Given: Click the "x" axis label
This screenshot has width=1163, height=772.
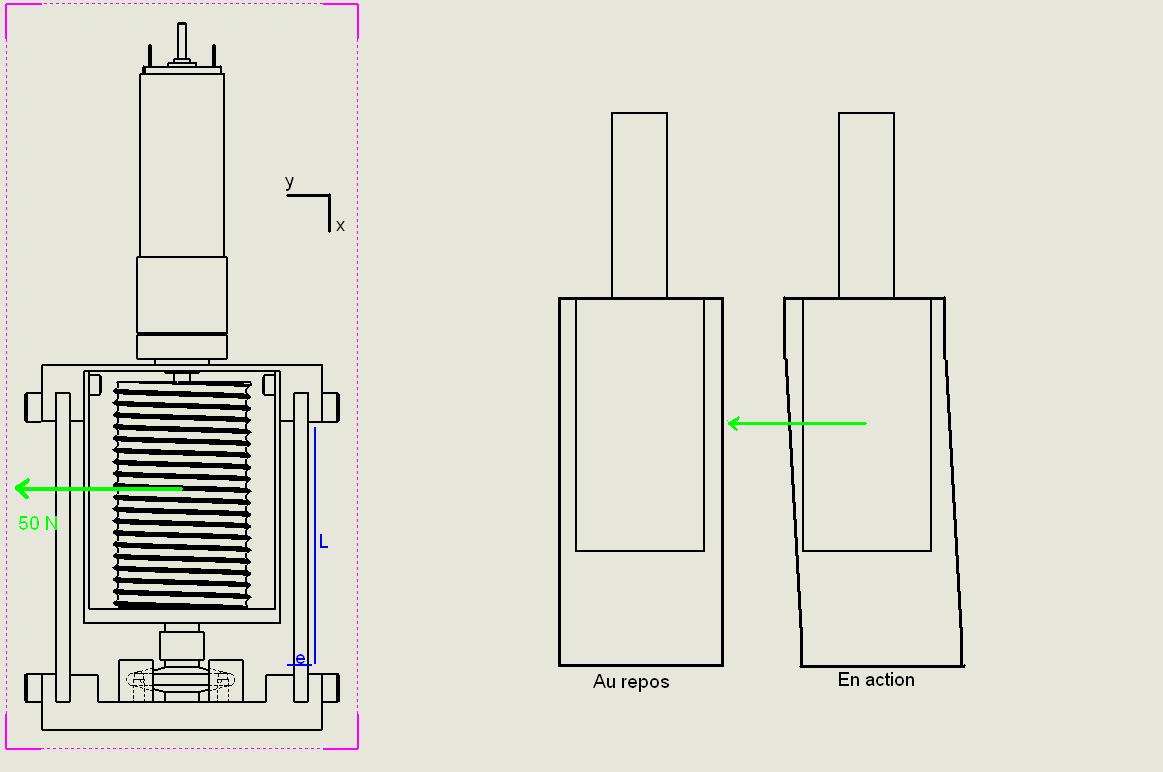Looking at the screenshot, I should click(x=340, y=225).
